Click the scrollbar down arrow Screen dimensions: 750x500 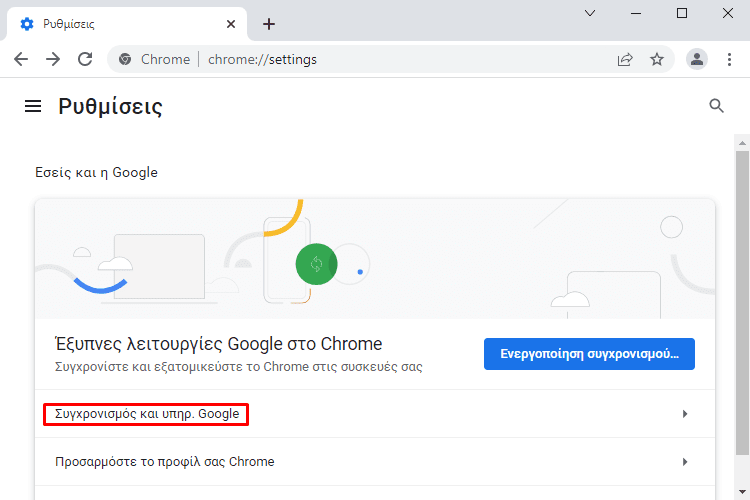click(742, 491)
